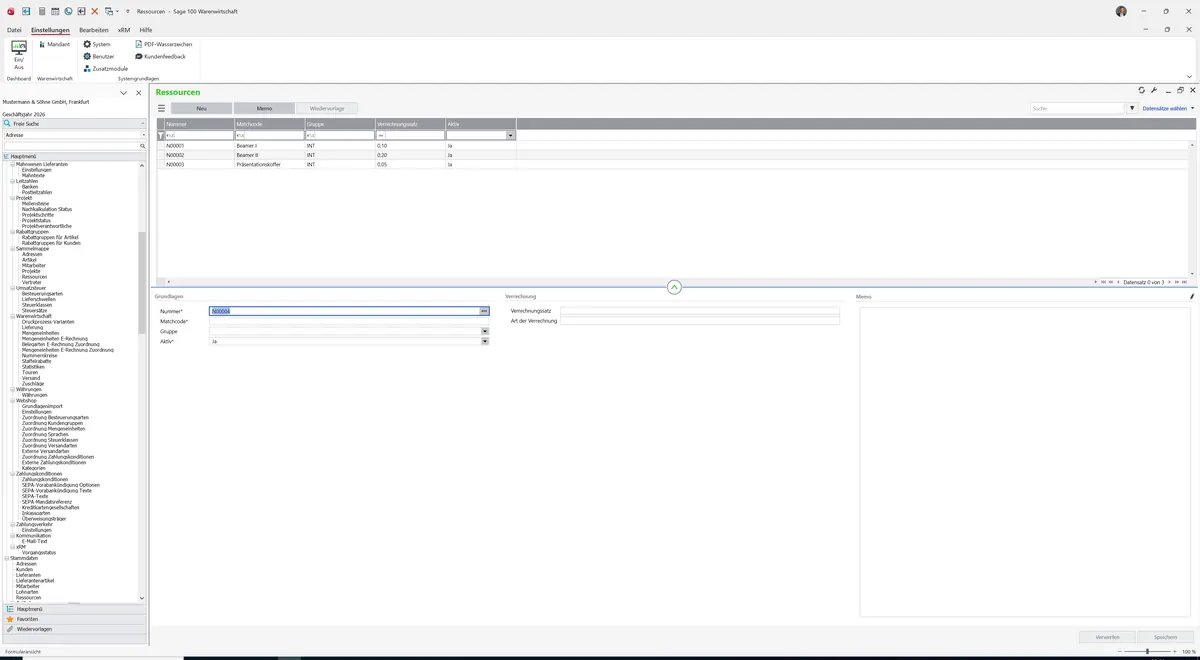Open System settings in the ribbon
The width and height of the screenshot is (1200, 660).
[x=97, y=44]
